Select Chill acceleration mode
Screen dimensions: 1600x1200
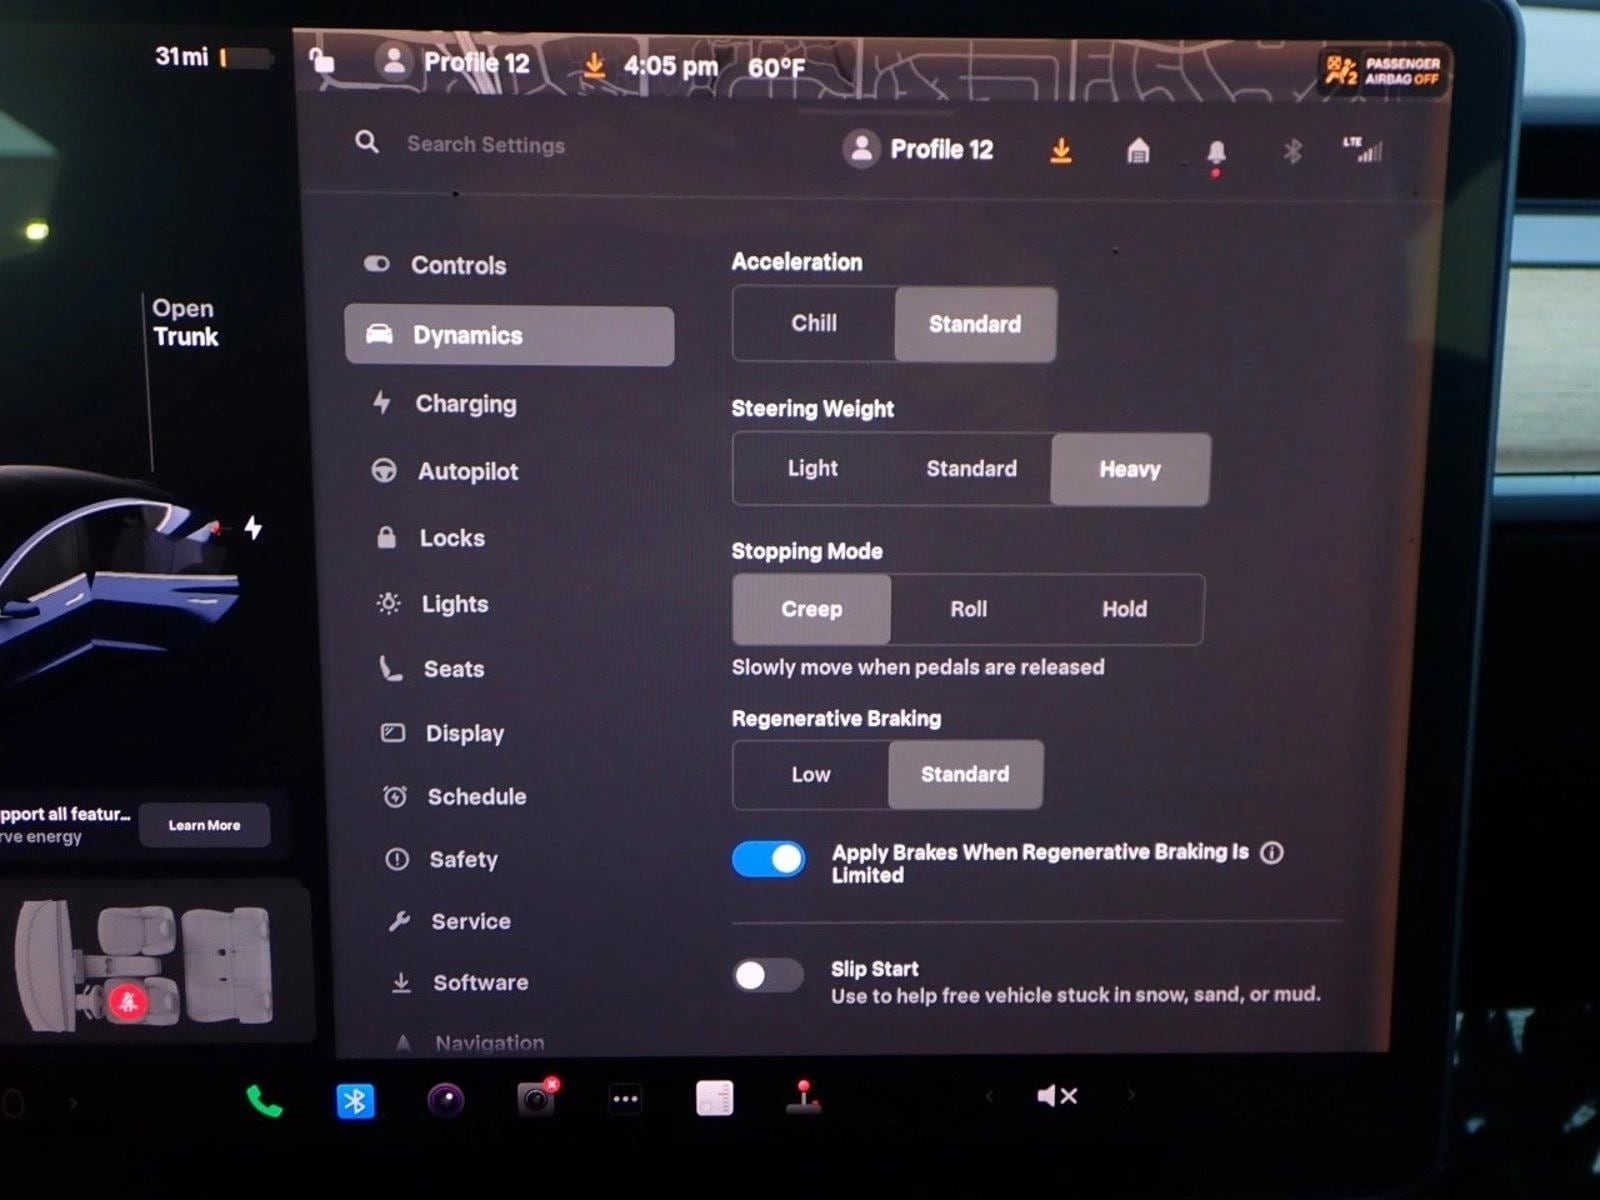pyautogui.click(x=814, y=324)
